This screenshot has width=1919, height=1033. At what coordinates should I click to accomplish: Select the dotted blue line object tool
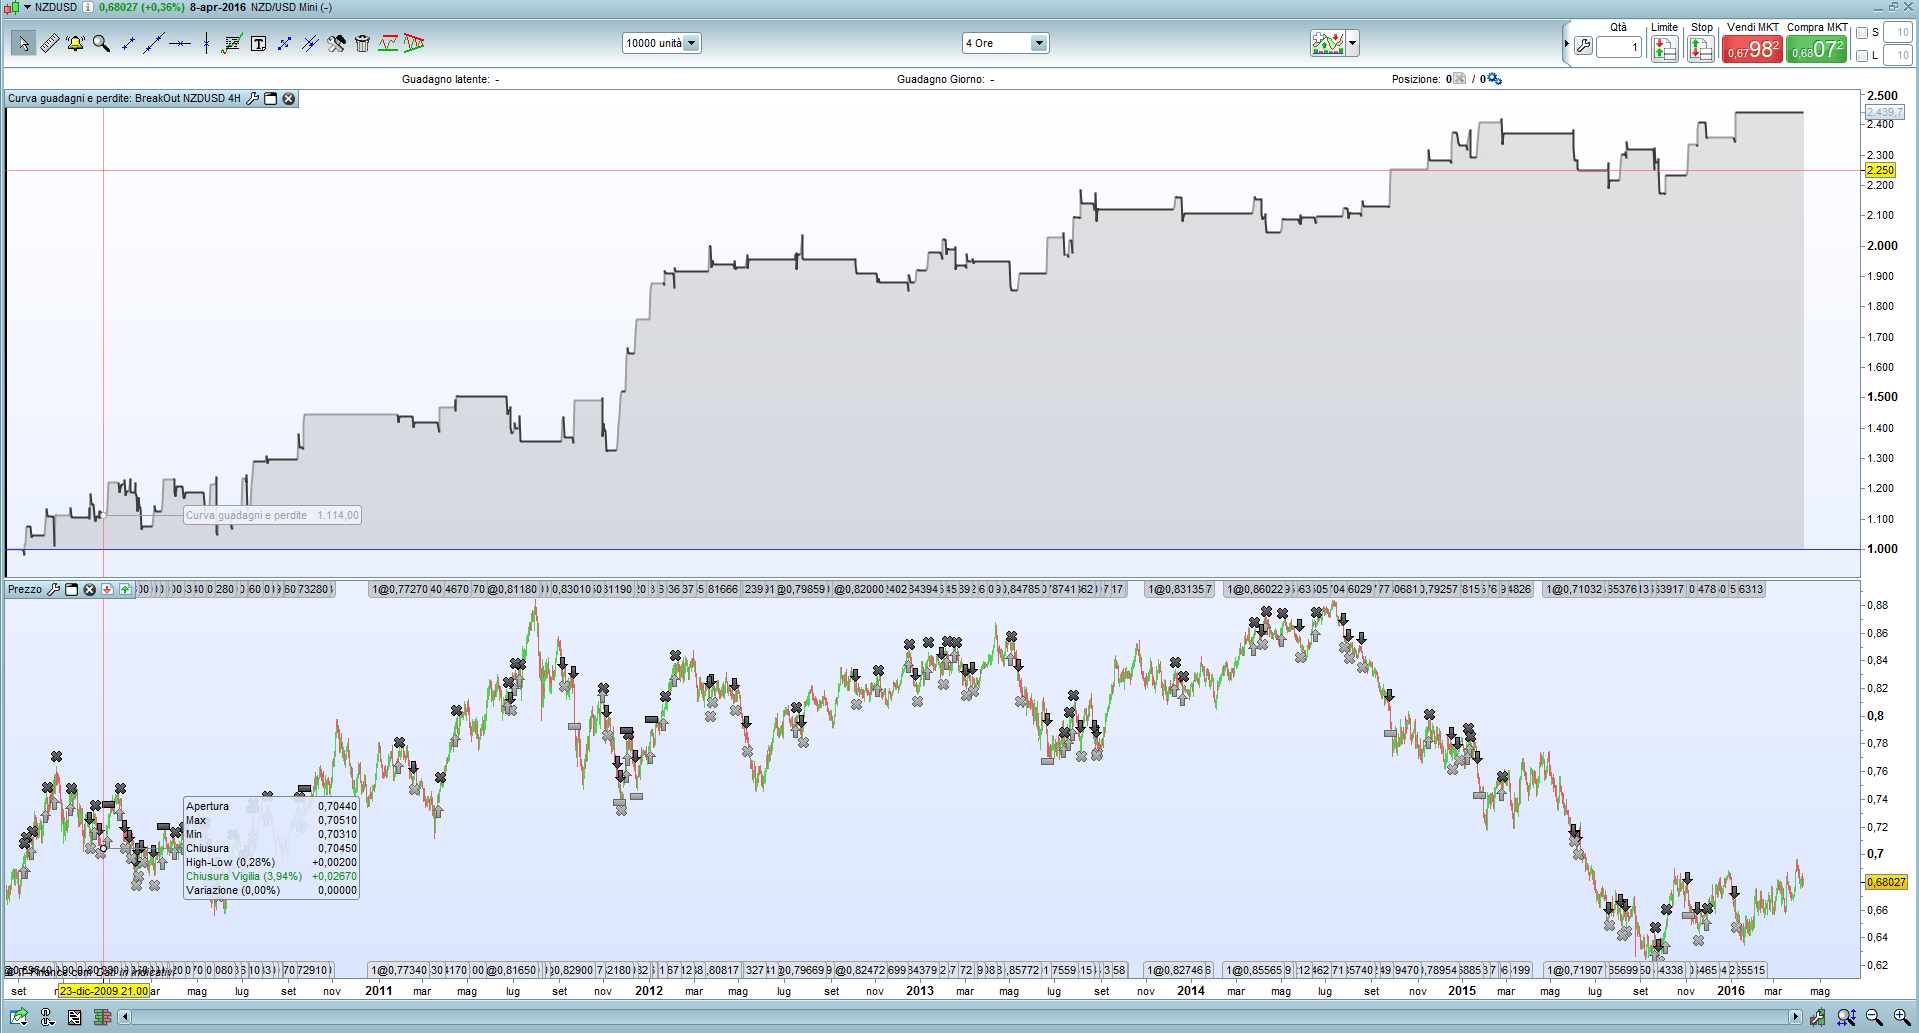pos(284,43)
